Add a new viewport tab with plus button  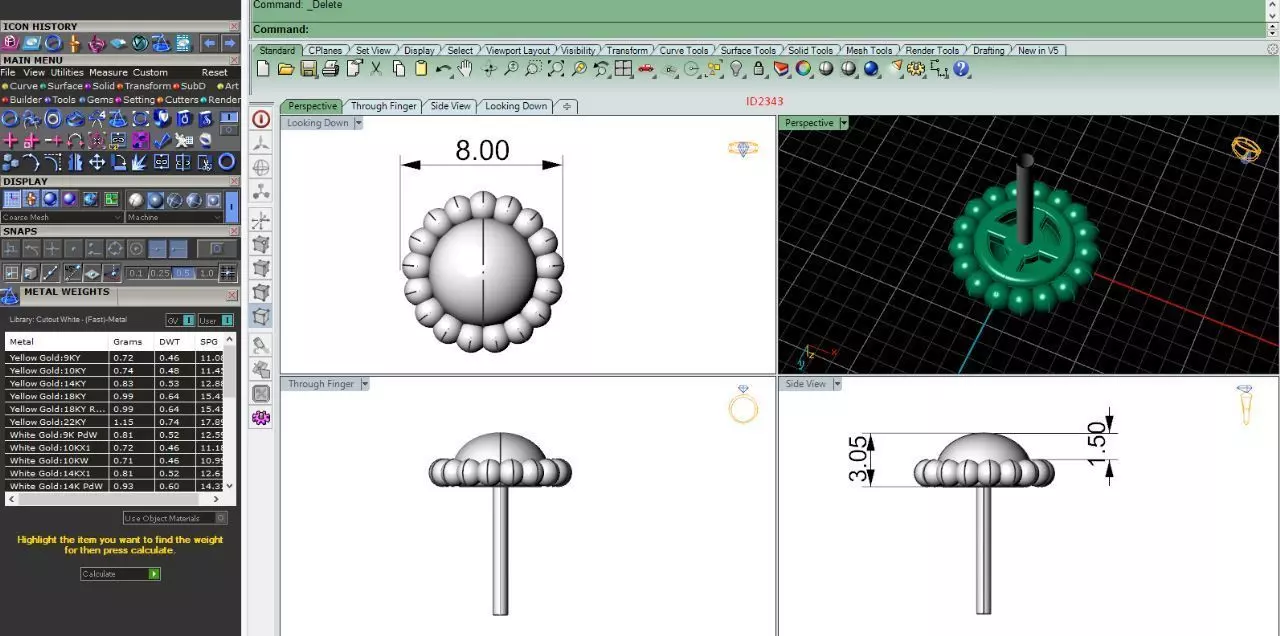click(x=566, y=106)
